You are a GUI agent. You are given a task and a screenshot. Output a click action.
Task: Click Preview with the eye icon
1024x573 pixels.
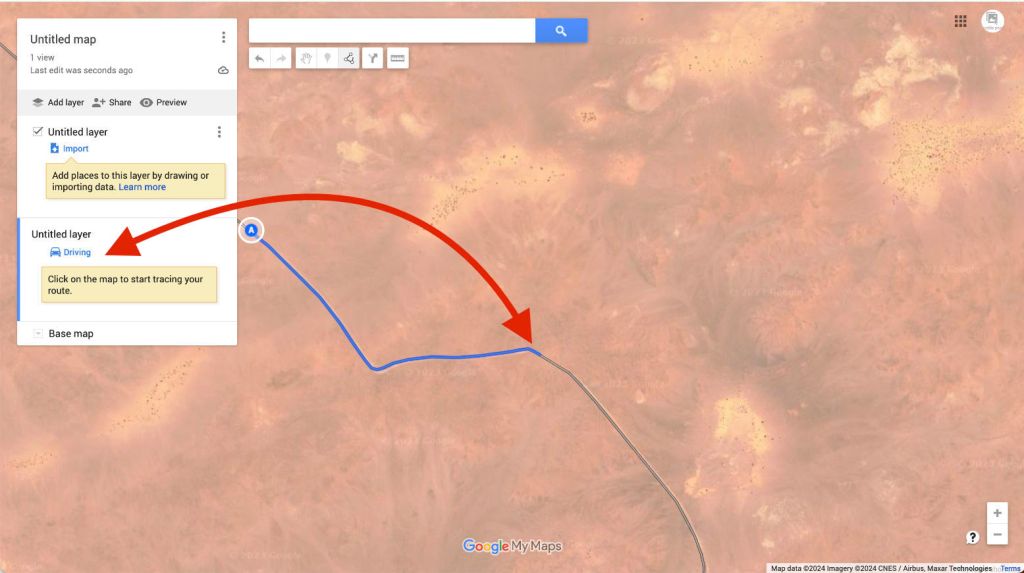tap(163, 103)
